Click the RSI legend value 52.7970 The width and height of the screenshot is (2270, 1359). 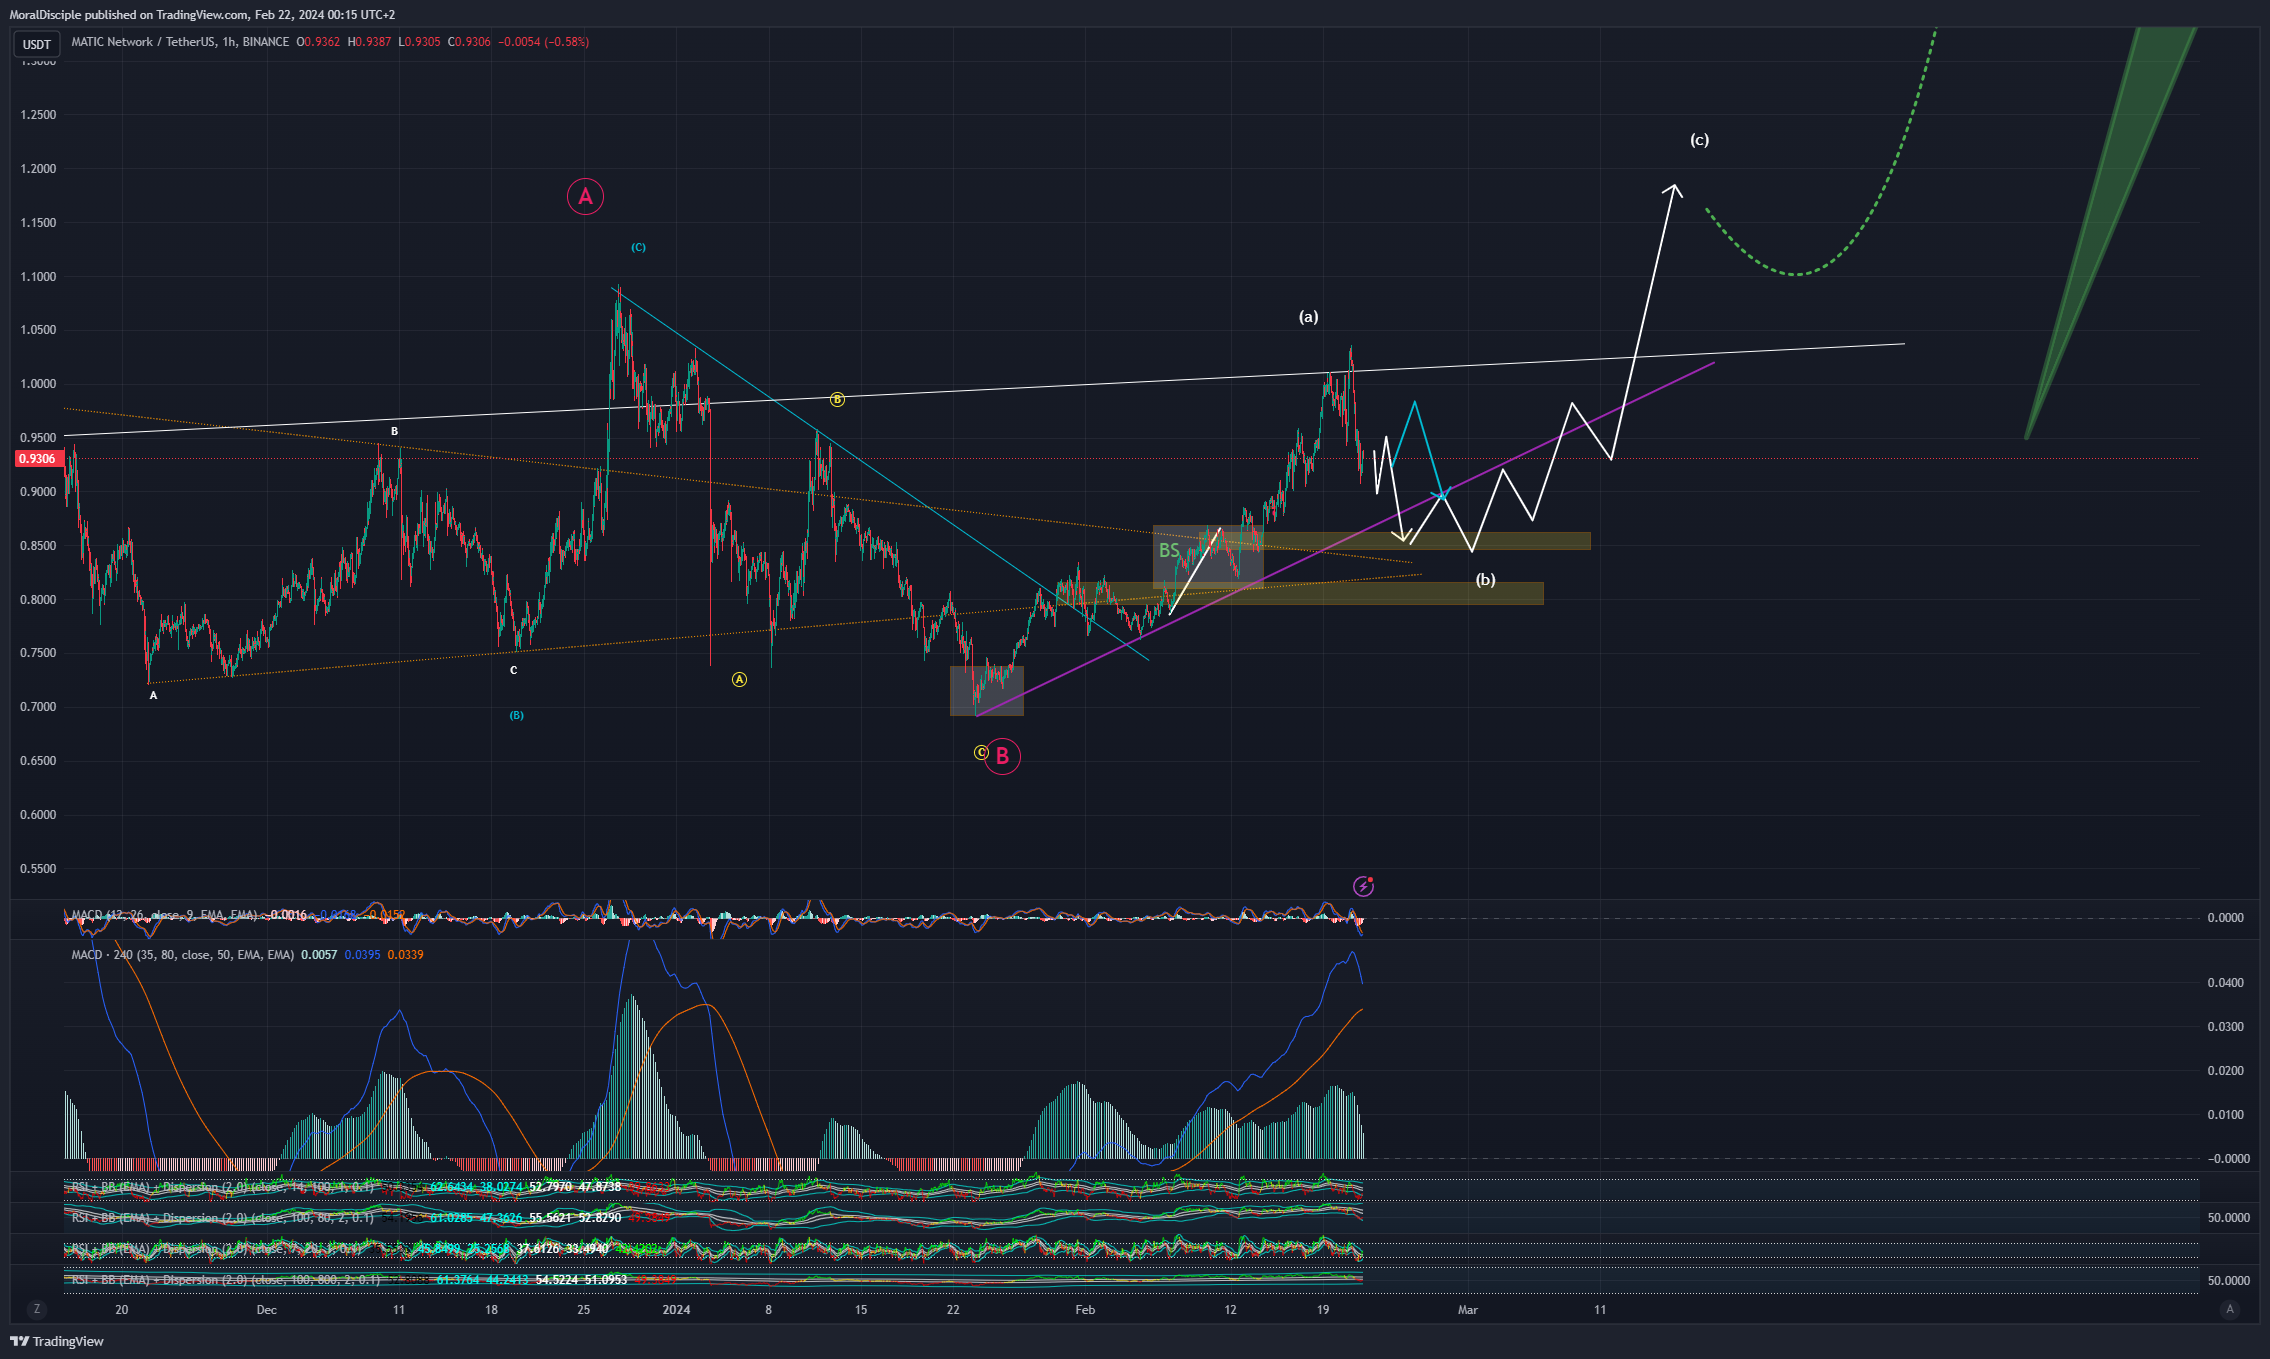(550, 1187)
